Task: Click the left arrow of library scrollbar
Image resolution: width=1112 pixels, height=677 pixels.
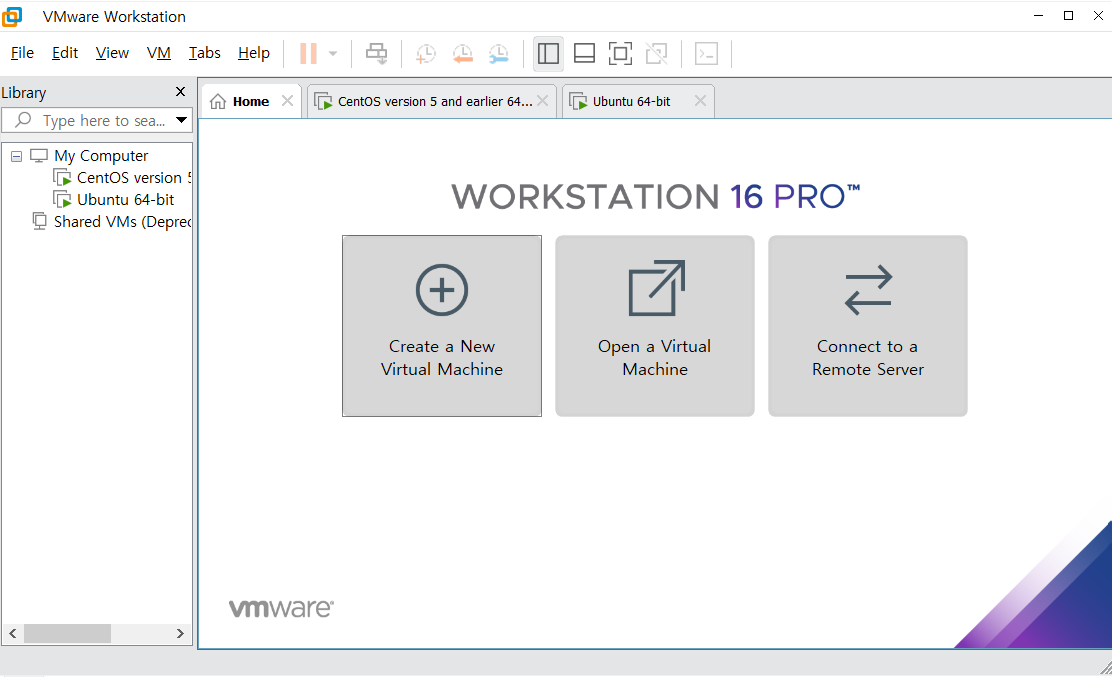Action: pyautogui.click(x=13, y=633)
